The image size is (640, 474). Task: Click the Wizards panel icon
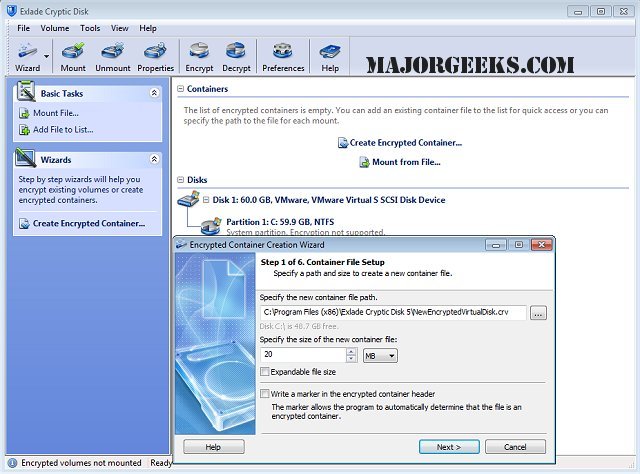pos(25,158)
